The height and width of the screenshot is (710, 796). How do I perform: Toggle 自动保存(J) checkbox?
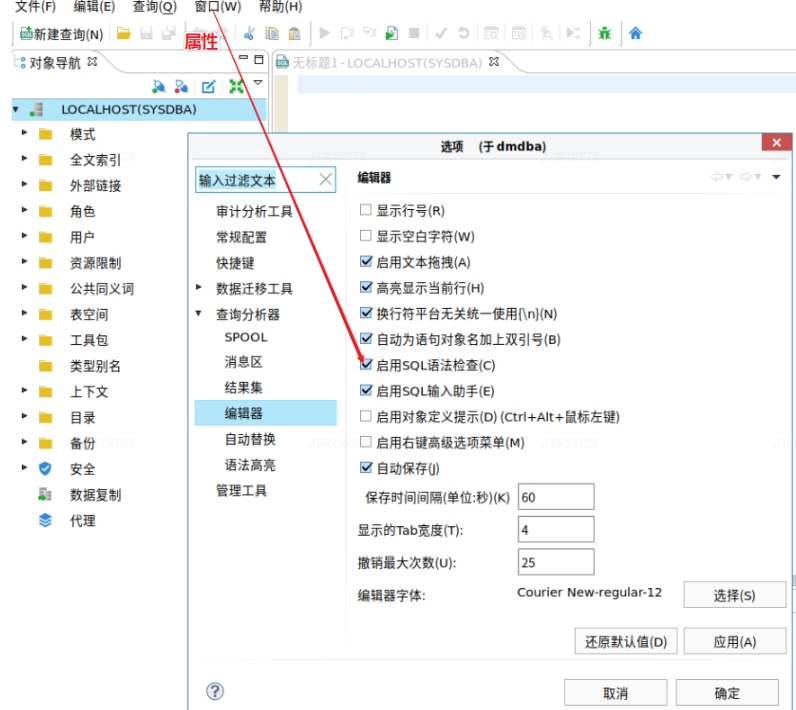tap(366, 467)
